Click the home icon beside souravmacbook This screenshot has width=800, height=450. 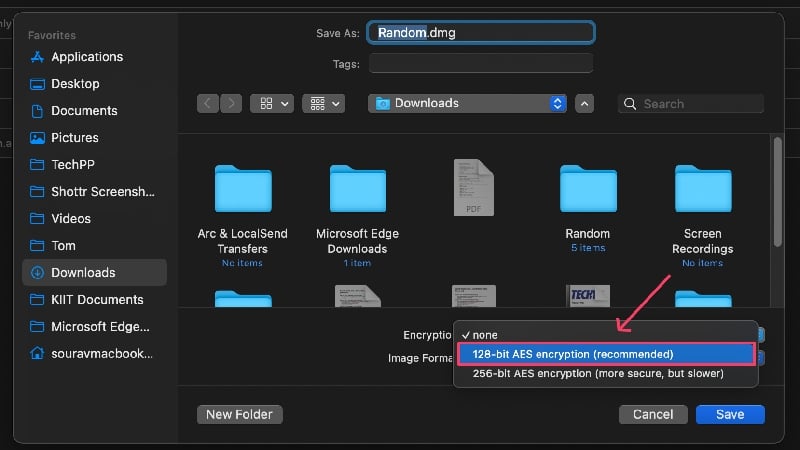coord(37,354)
